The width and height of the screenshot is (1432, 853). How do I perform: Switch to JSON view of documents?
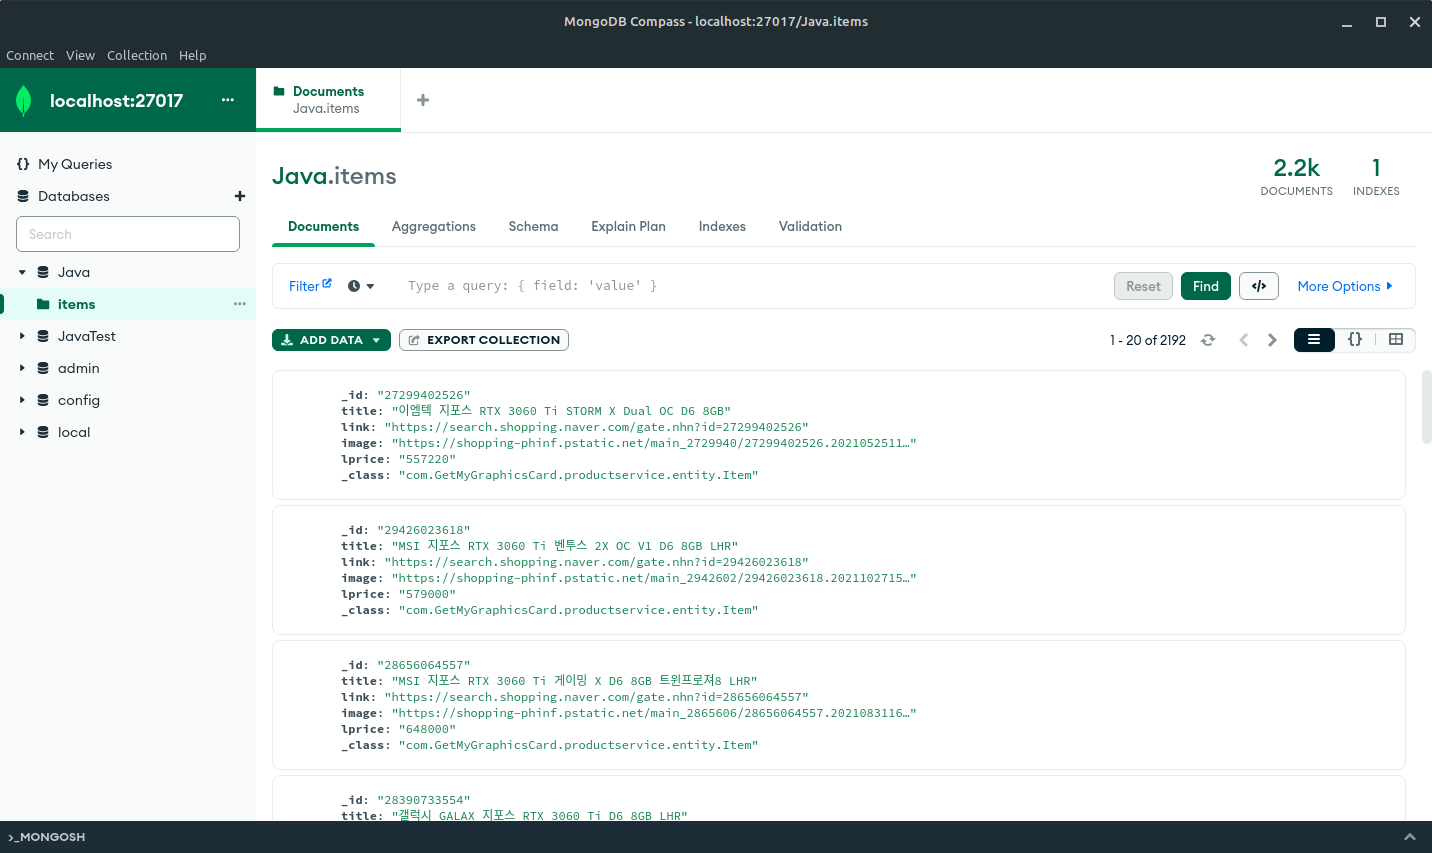(x=1355, y=340)
